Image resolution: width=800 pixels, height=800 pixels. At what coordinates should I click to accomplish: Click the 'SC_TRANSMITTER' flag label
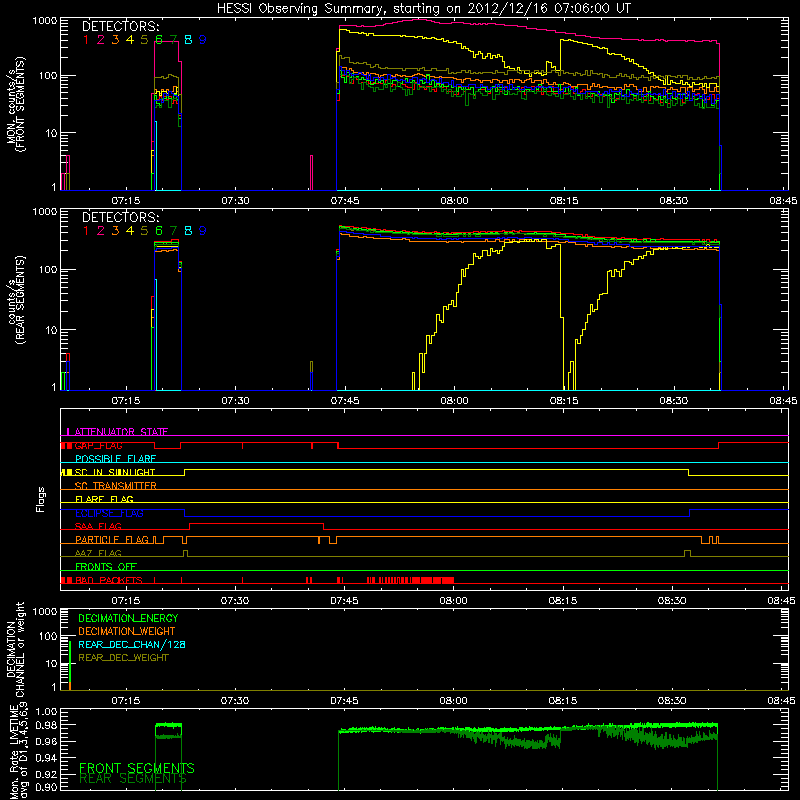116,486
